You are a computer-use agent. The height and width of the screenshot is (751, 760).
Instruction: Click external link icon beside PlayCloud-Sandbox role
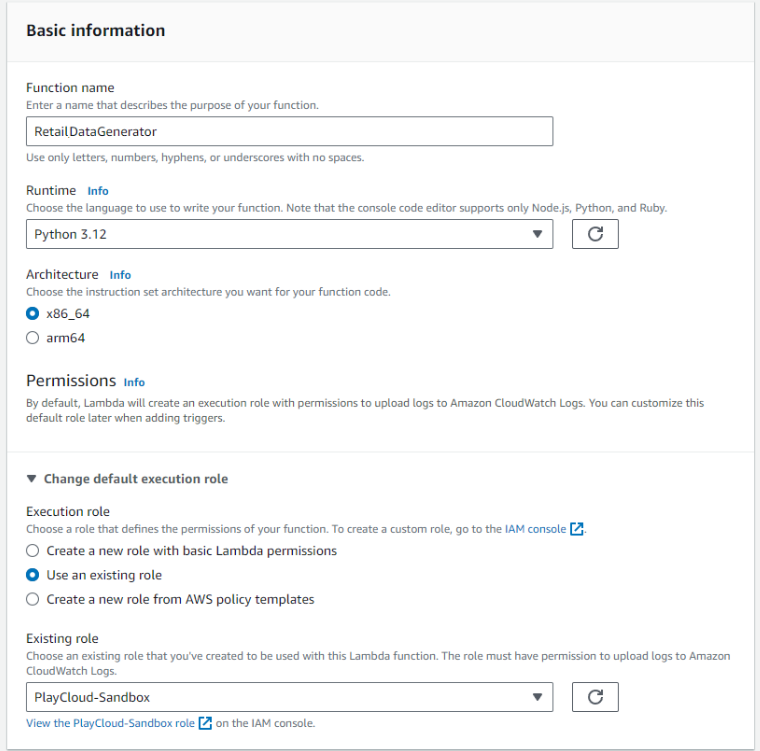click(x=205, y=723)
